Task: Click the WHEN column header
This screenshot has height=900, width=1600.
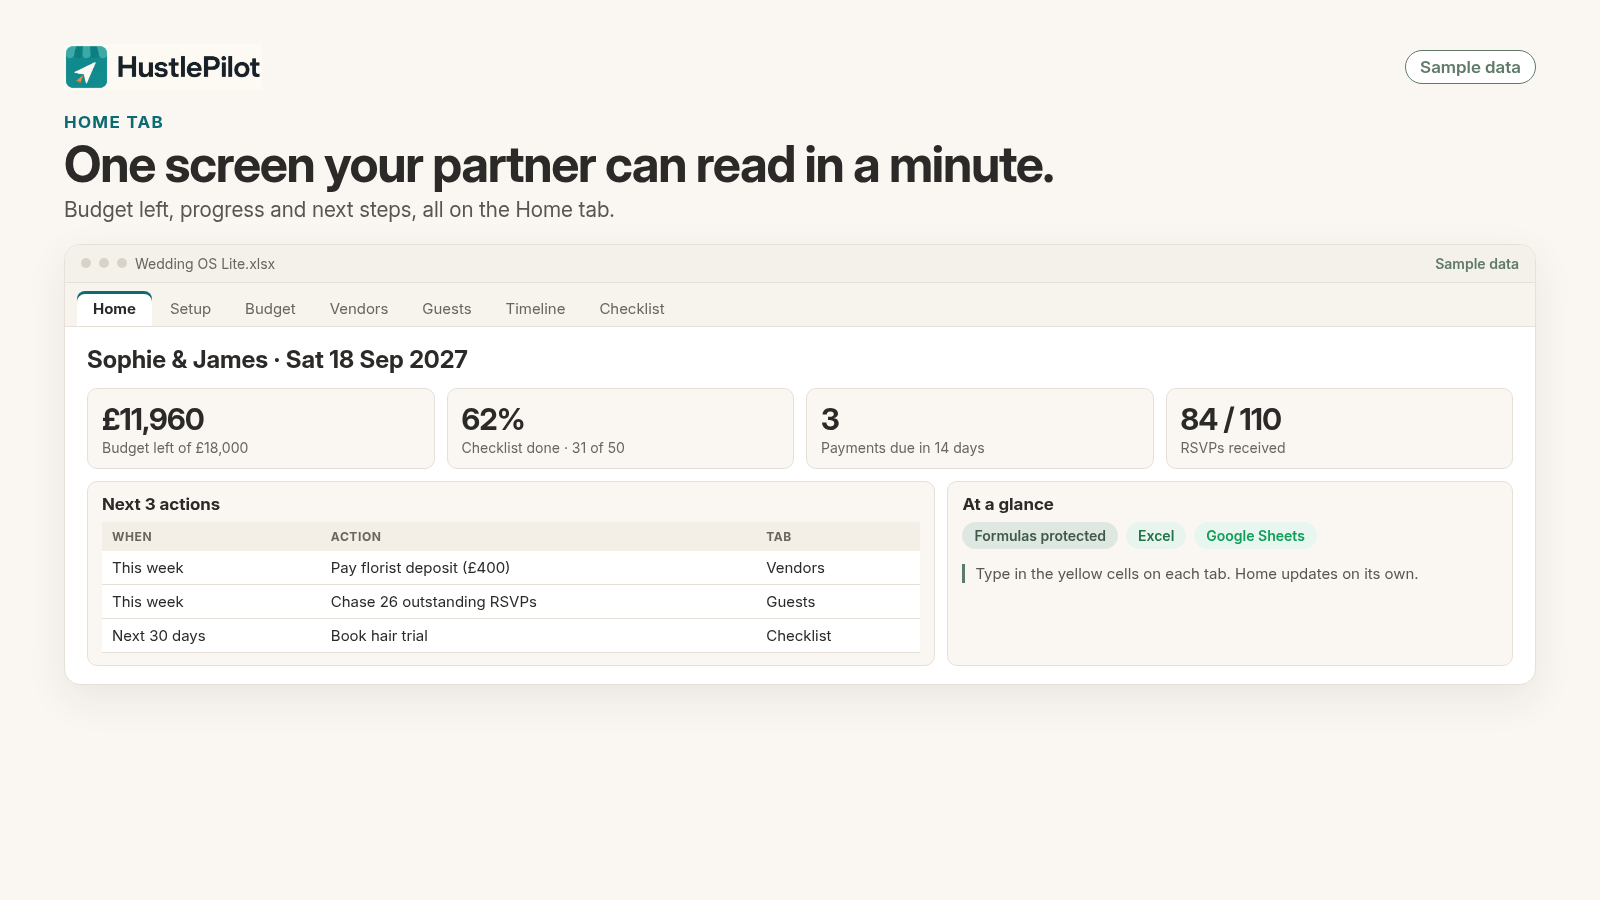Action: click(x=132, y=537)
